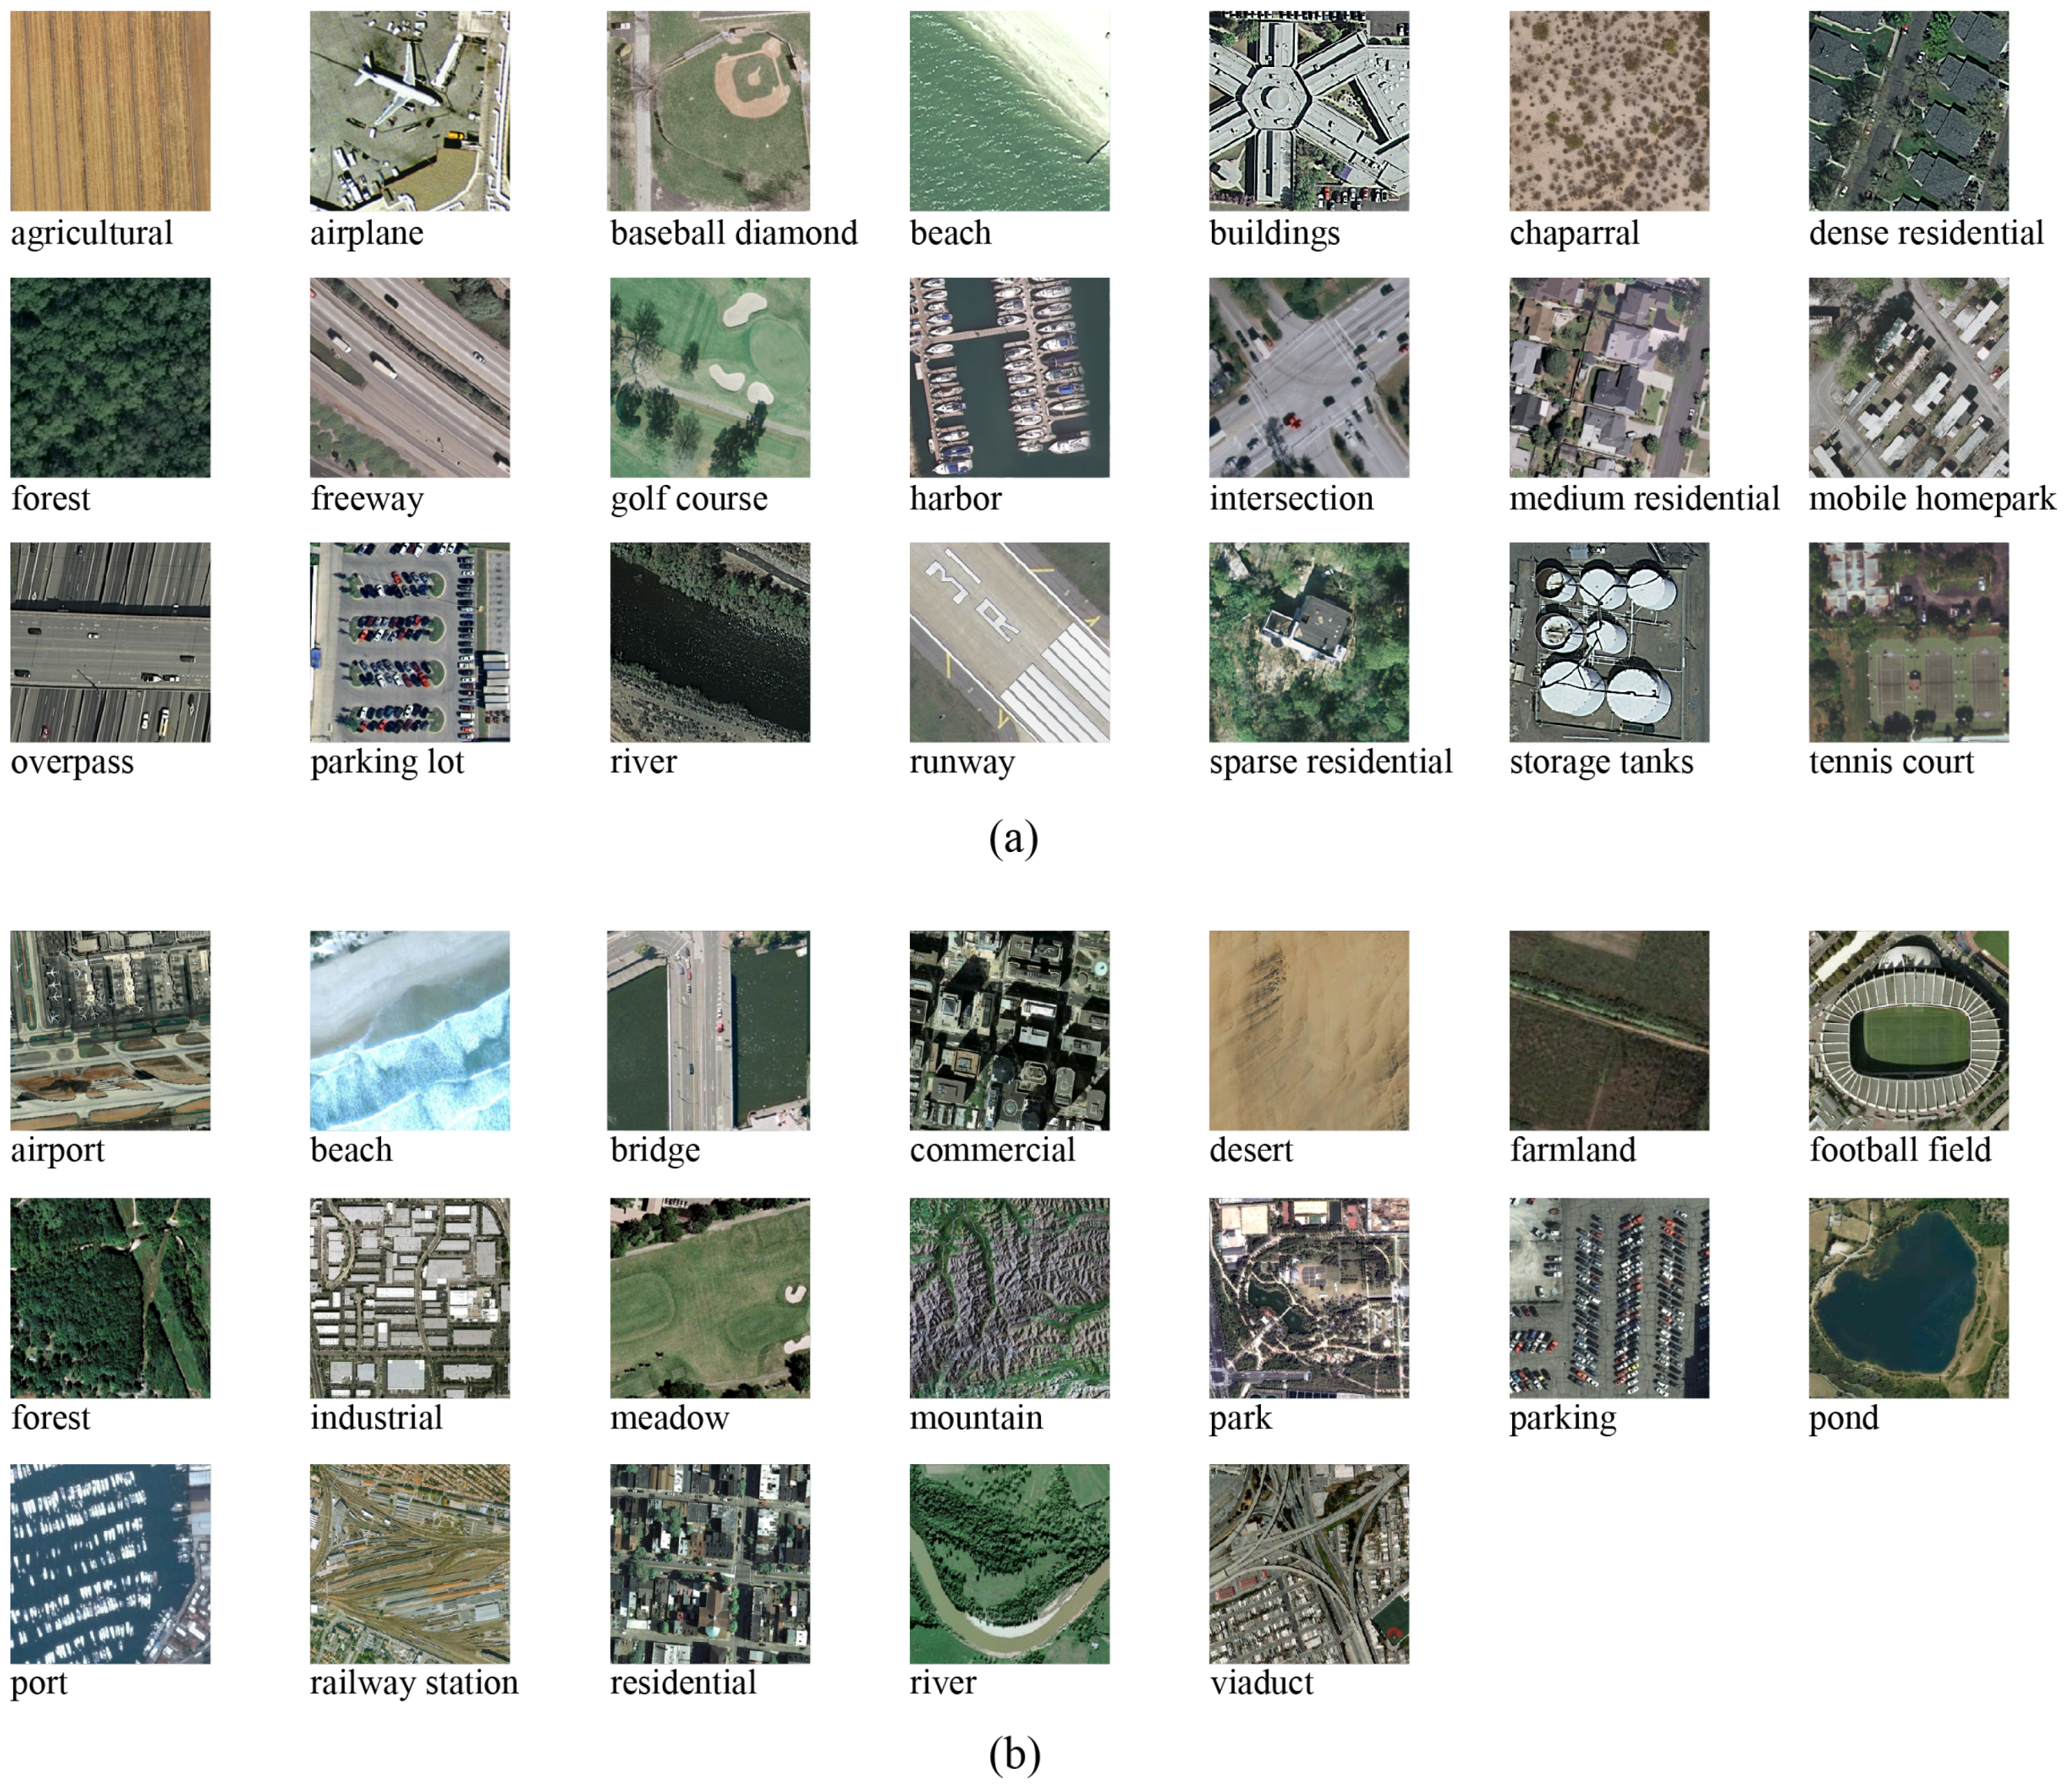Click the port image with white boats

pyautogui.click(x=110, y=1564)
